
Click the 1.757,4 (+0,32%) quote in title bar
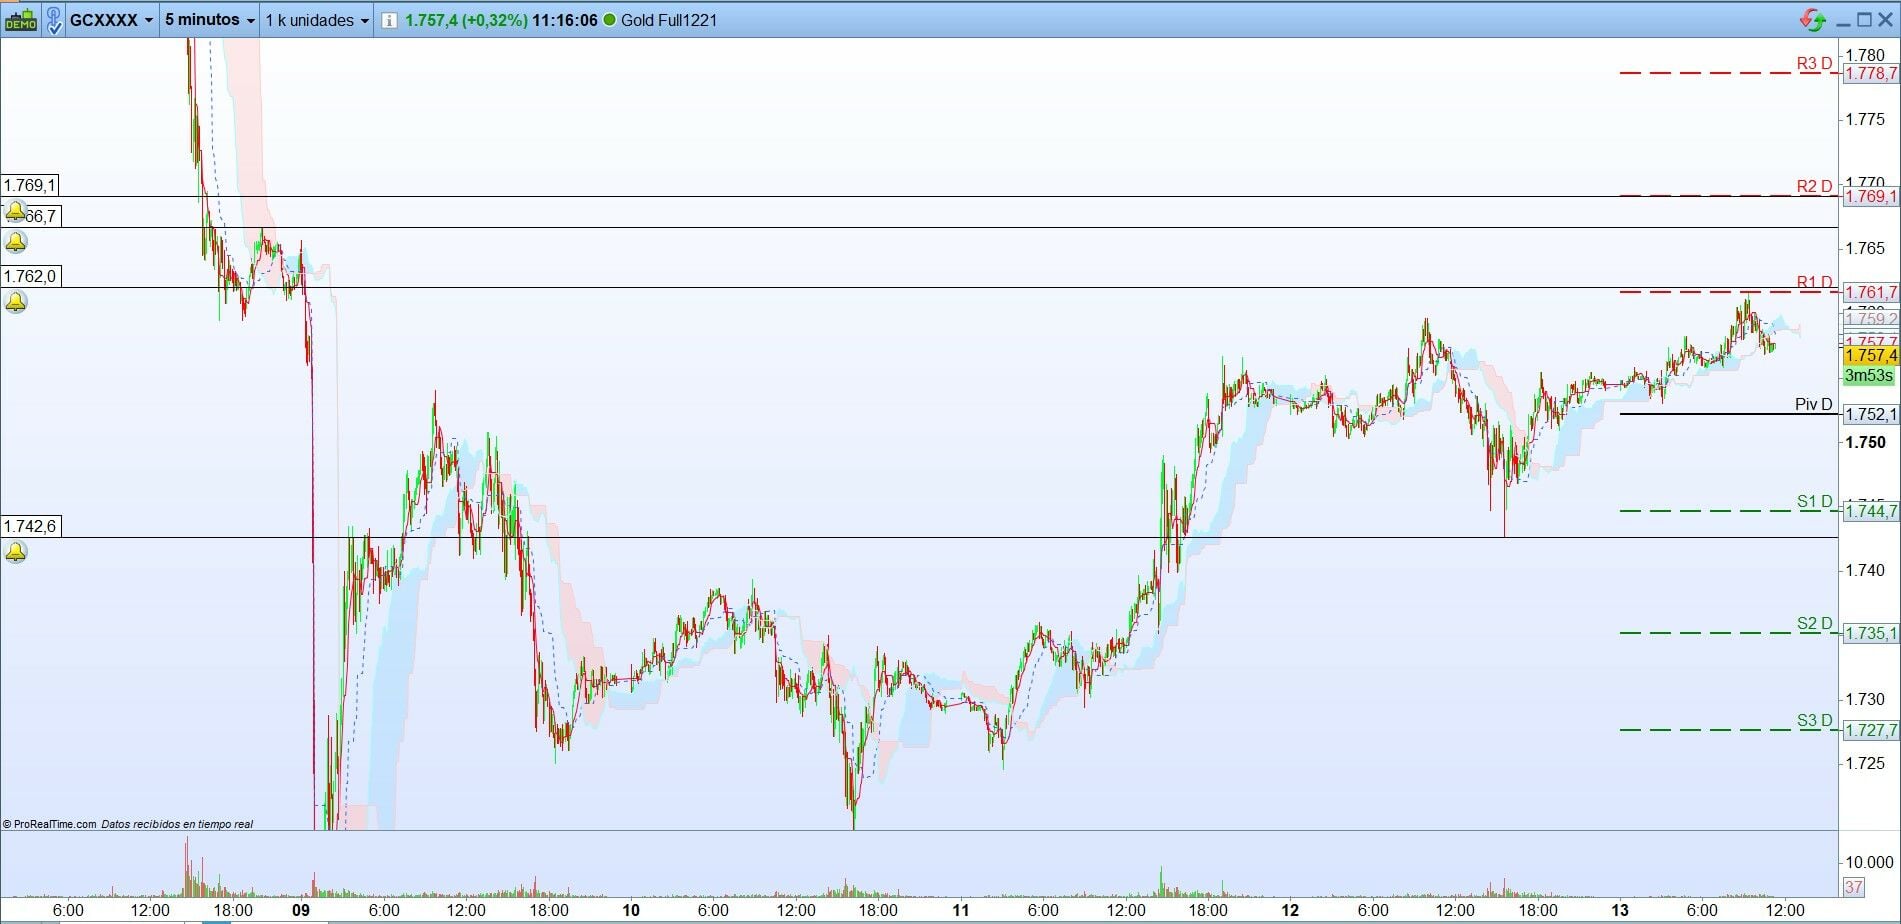[466, 20]
